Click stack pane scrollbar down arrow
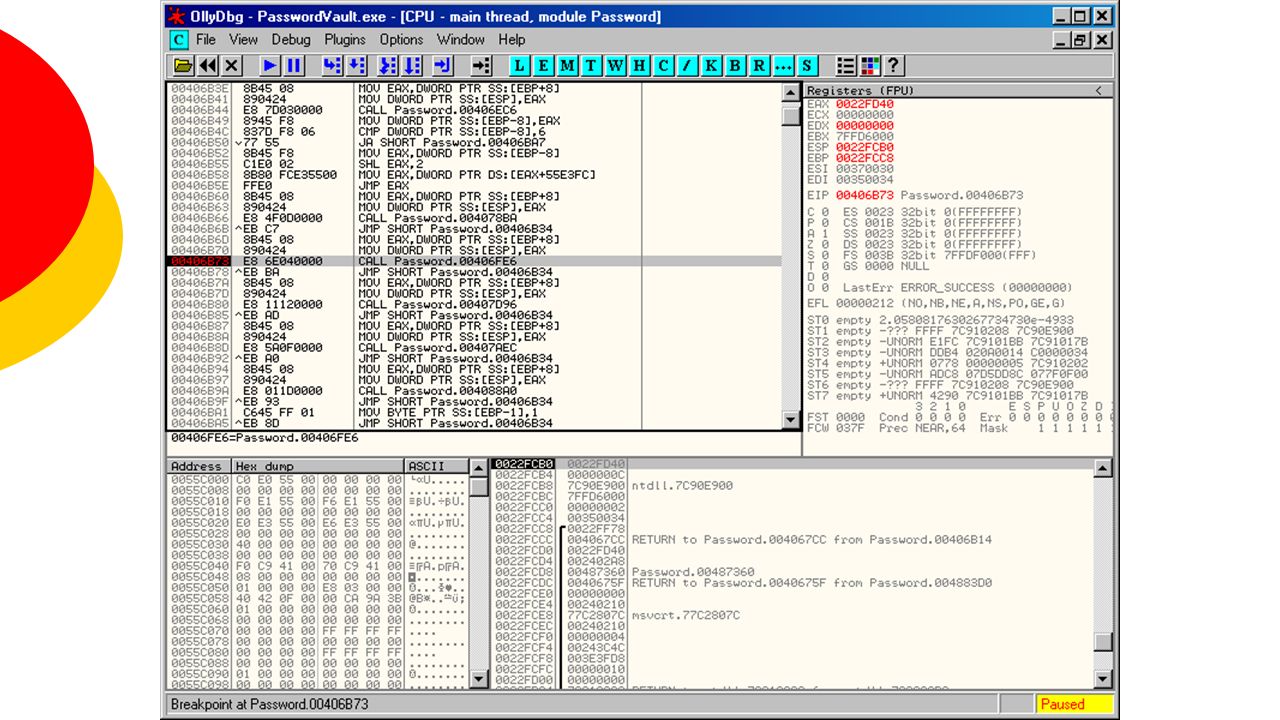This screenshot has width=1280, height=720. [1103, 680]
